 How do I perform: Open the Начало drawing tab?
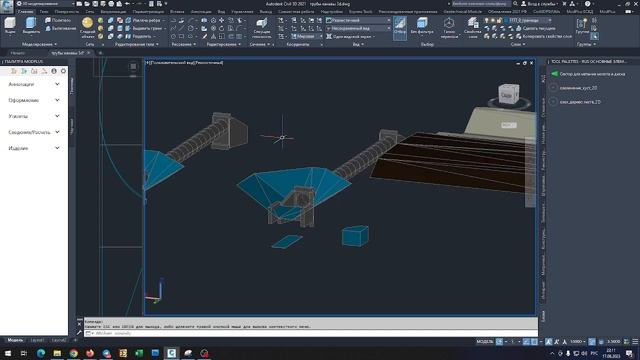(18, 53)
